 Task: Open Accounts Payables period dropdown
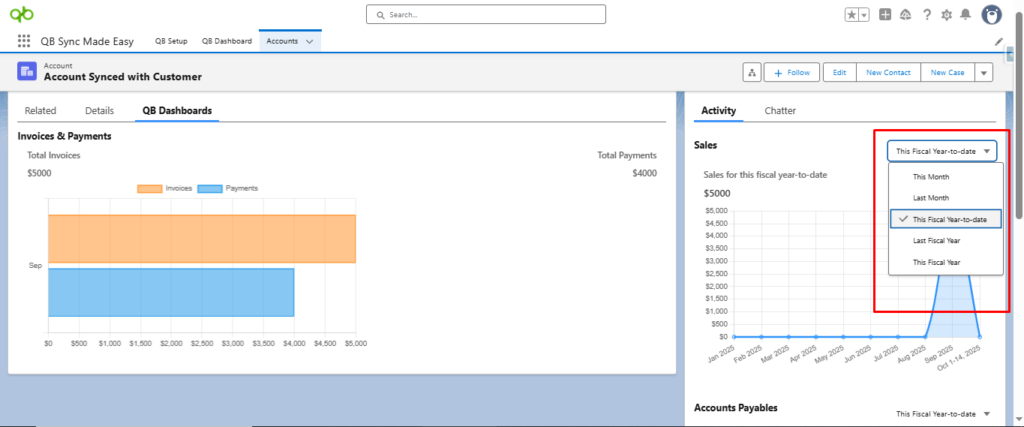click(942, 414)
